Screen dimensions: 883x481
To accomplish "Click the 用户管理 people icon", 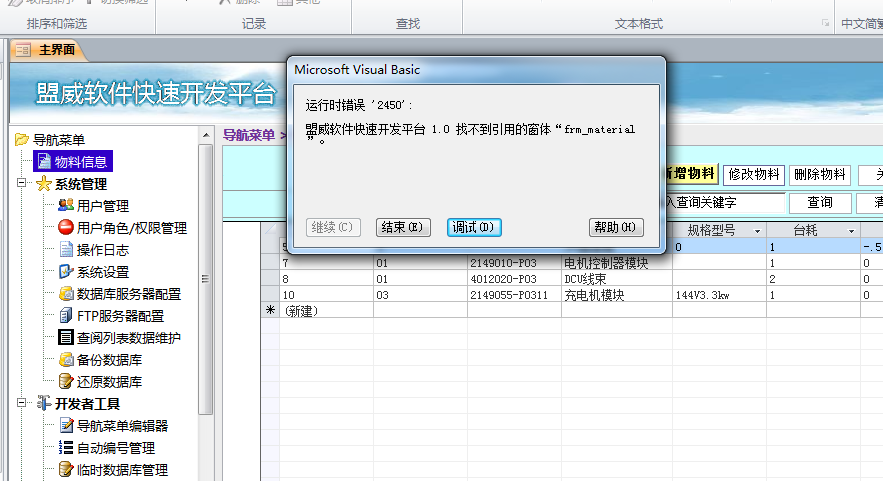I will pyautogui.click(x=66, y=205).
